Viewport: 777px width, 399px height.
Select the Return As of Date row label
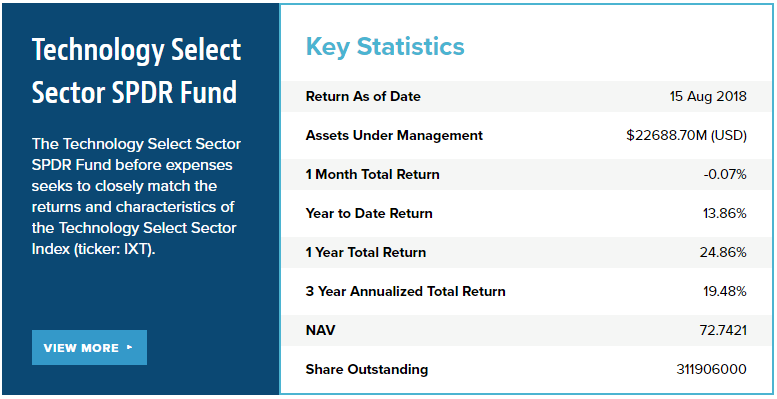pyautogui.click(x=363, y=96)
